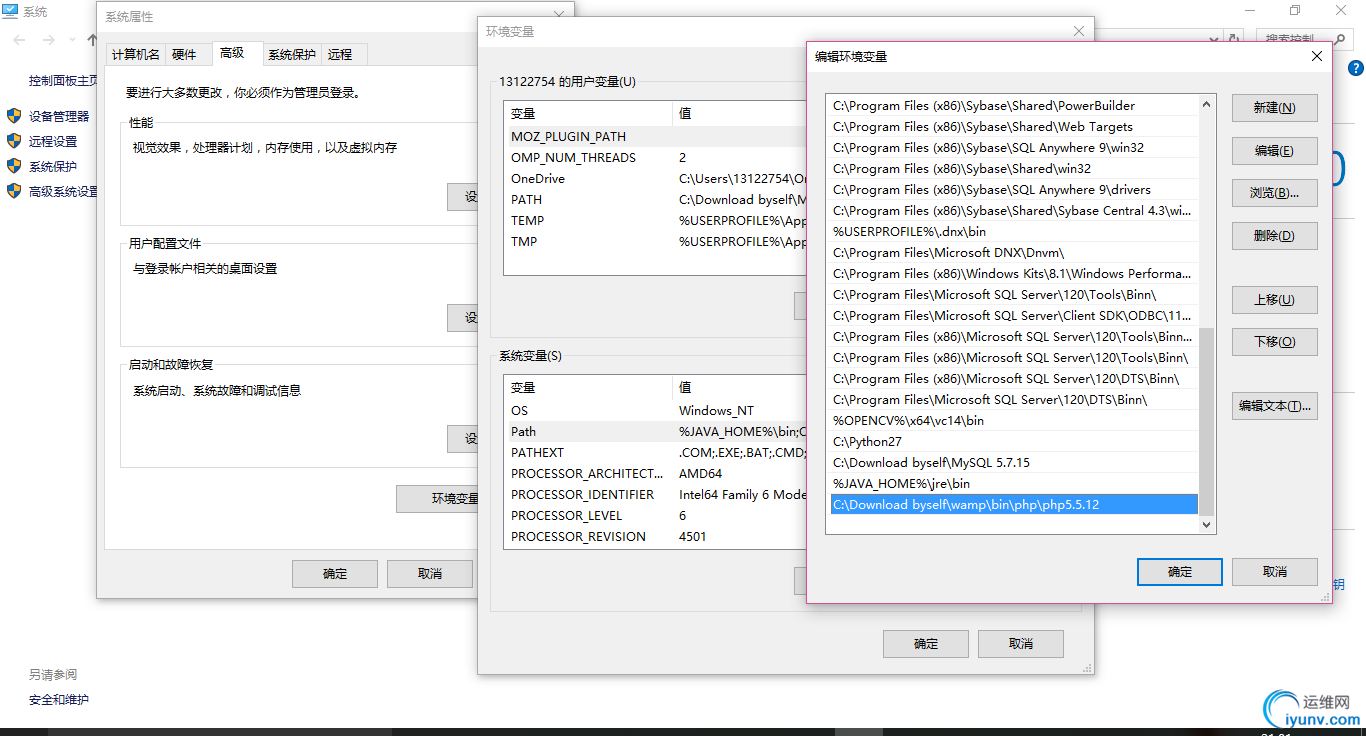Confirm edit dialog with 确定
The image size is (1366, 736).
[x=1180, y=572]
